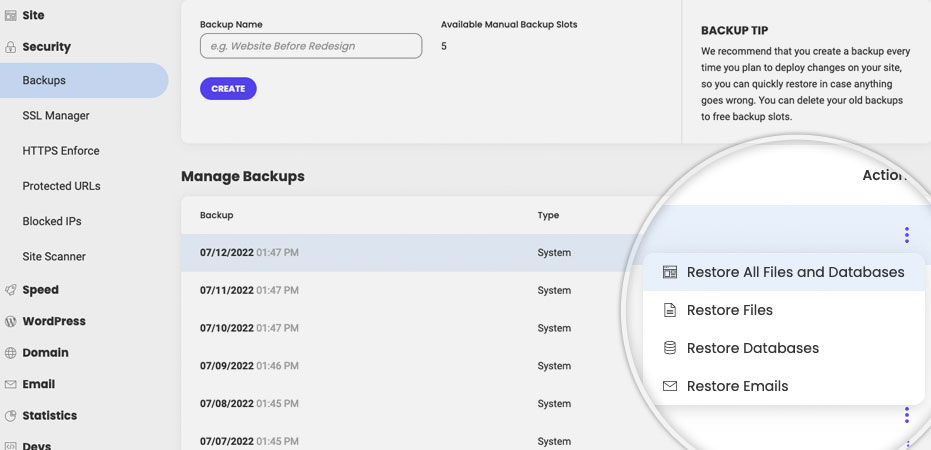Screen dimensions: 931x450
Task: Click the WordPress logo icon in sidebar
Action: coord(10,321)
